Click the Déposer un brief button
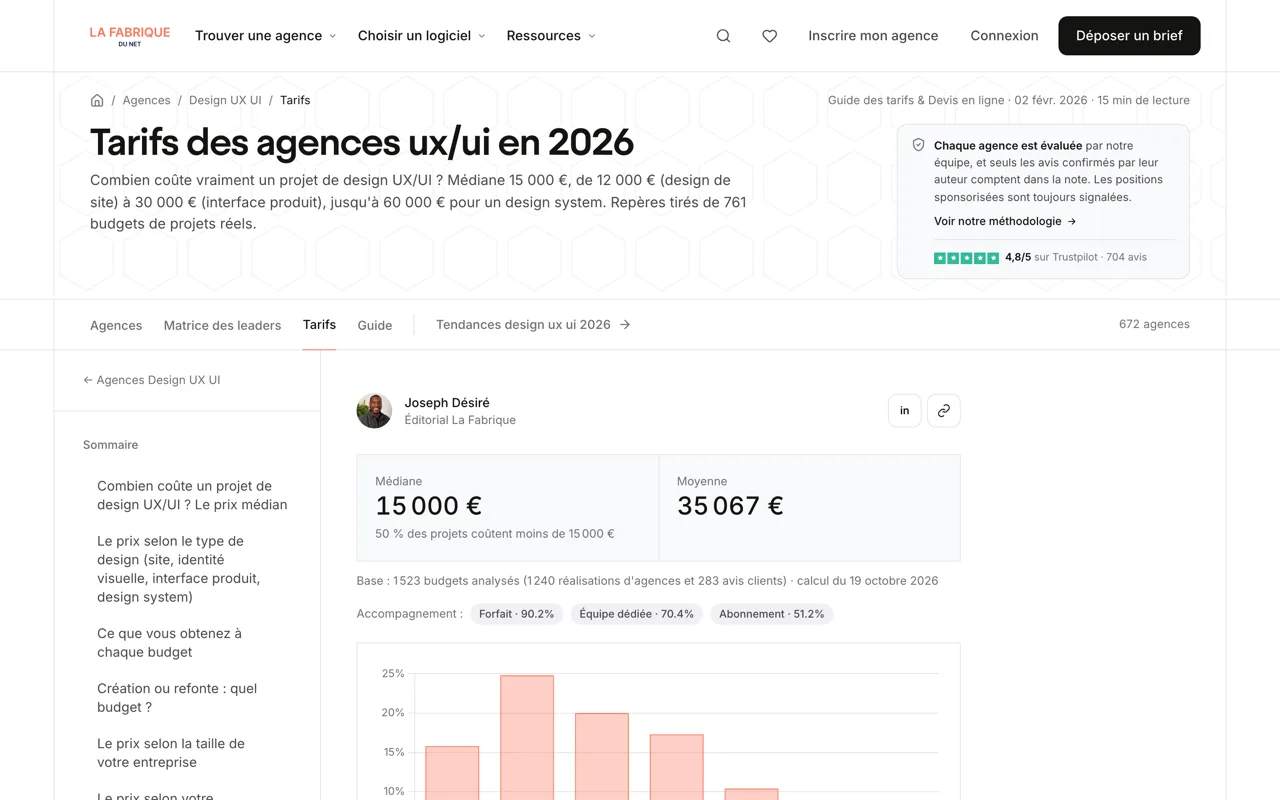The image size is (1280, 800). pyautogui.click(x=1129, y=36)
